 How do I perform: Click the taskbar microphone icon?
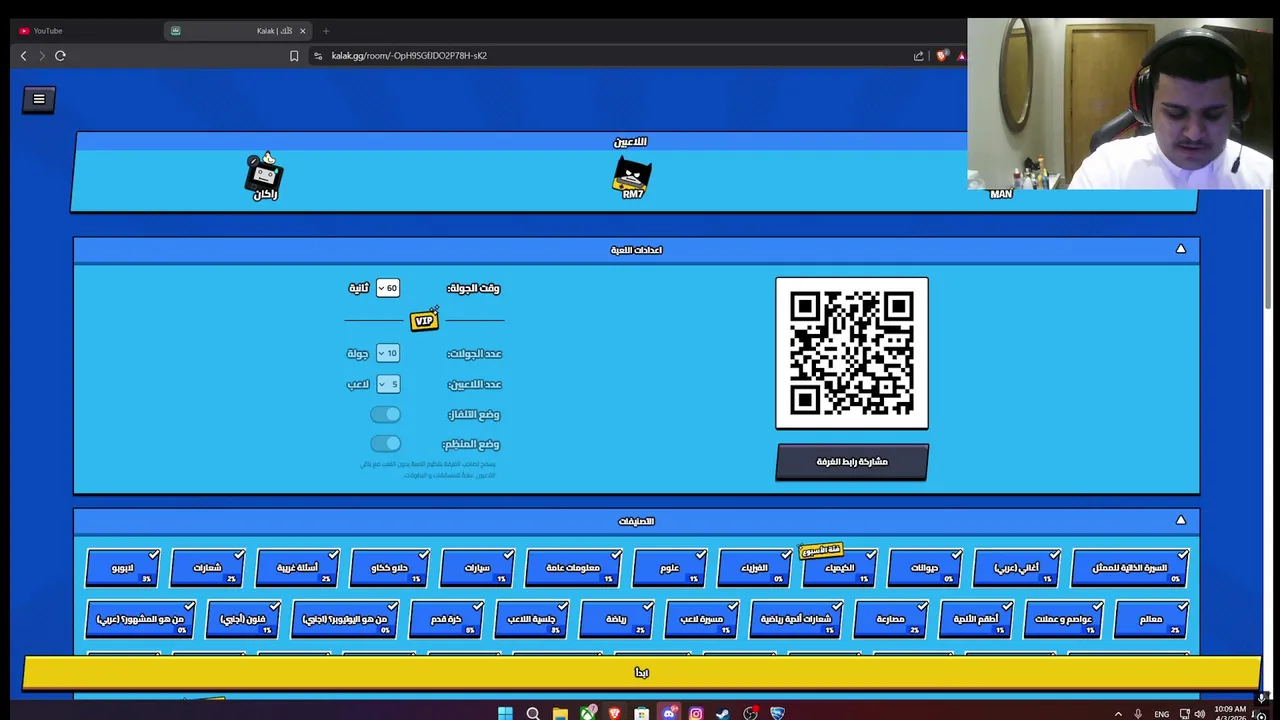tap(1138, 714)
